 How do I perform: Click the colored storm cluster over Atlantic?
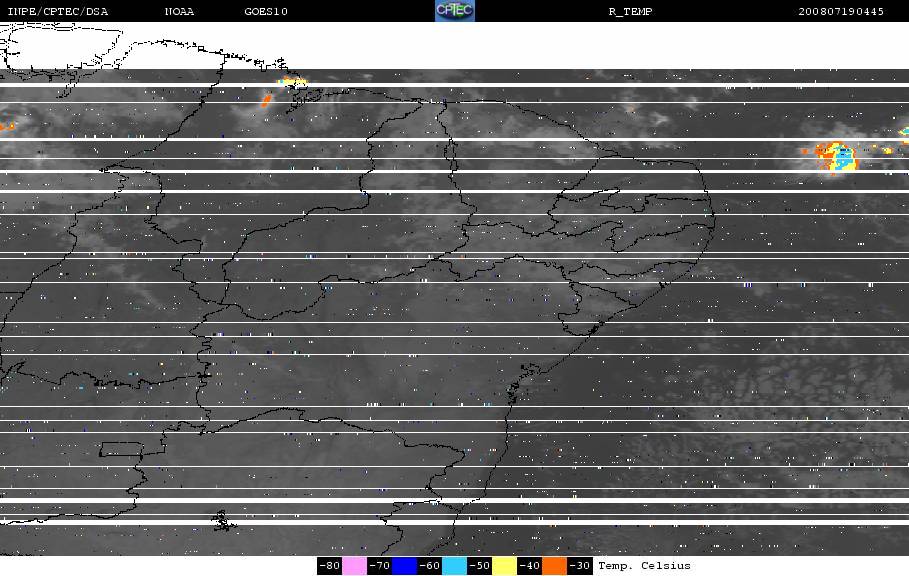(x=835, y=157)
